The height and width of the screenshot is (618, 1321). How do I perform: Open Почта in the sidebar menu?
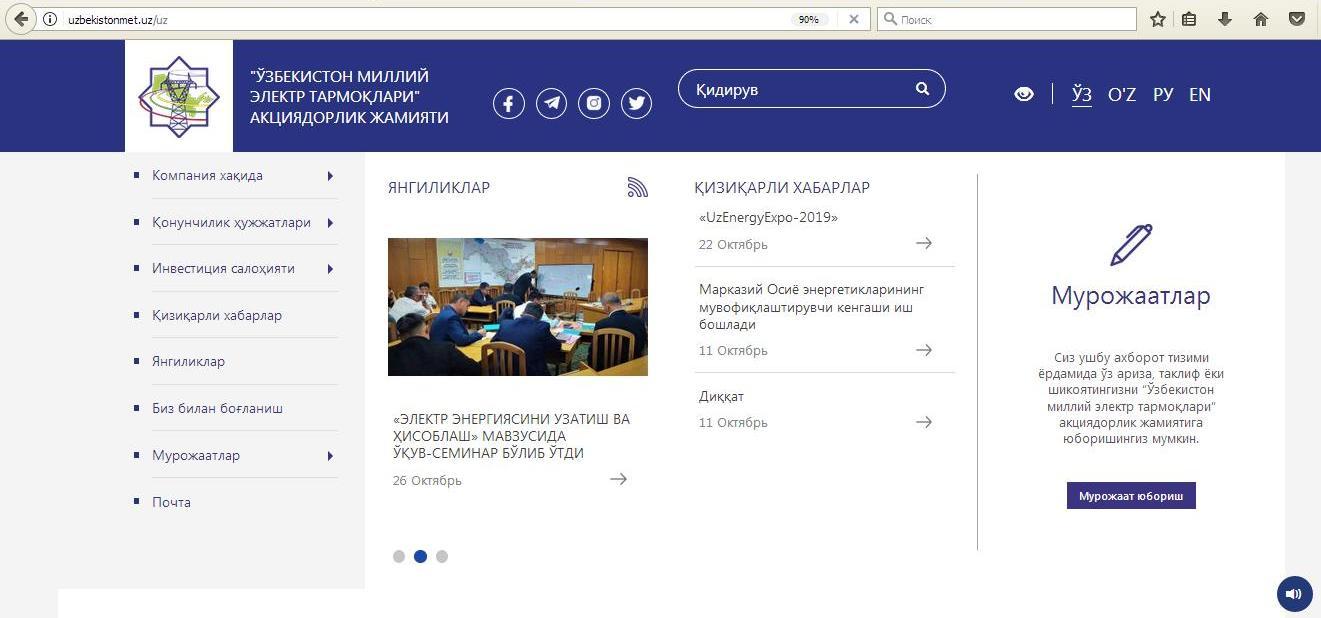tap(171, 502)
